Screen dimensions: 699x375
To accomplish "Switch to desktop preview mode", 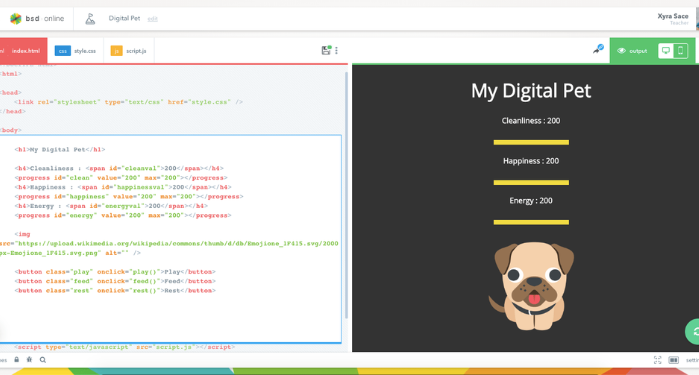I will [666, 50].
